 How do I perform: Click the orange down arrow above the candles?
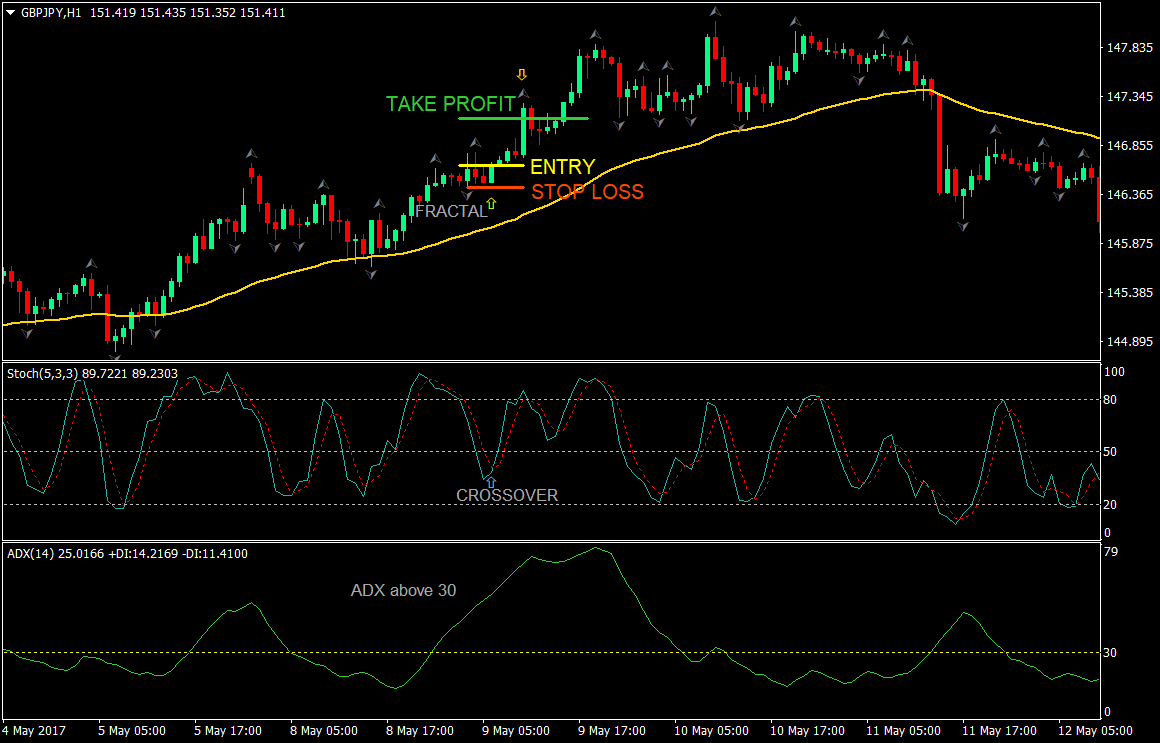(x=521, y=75)
